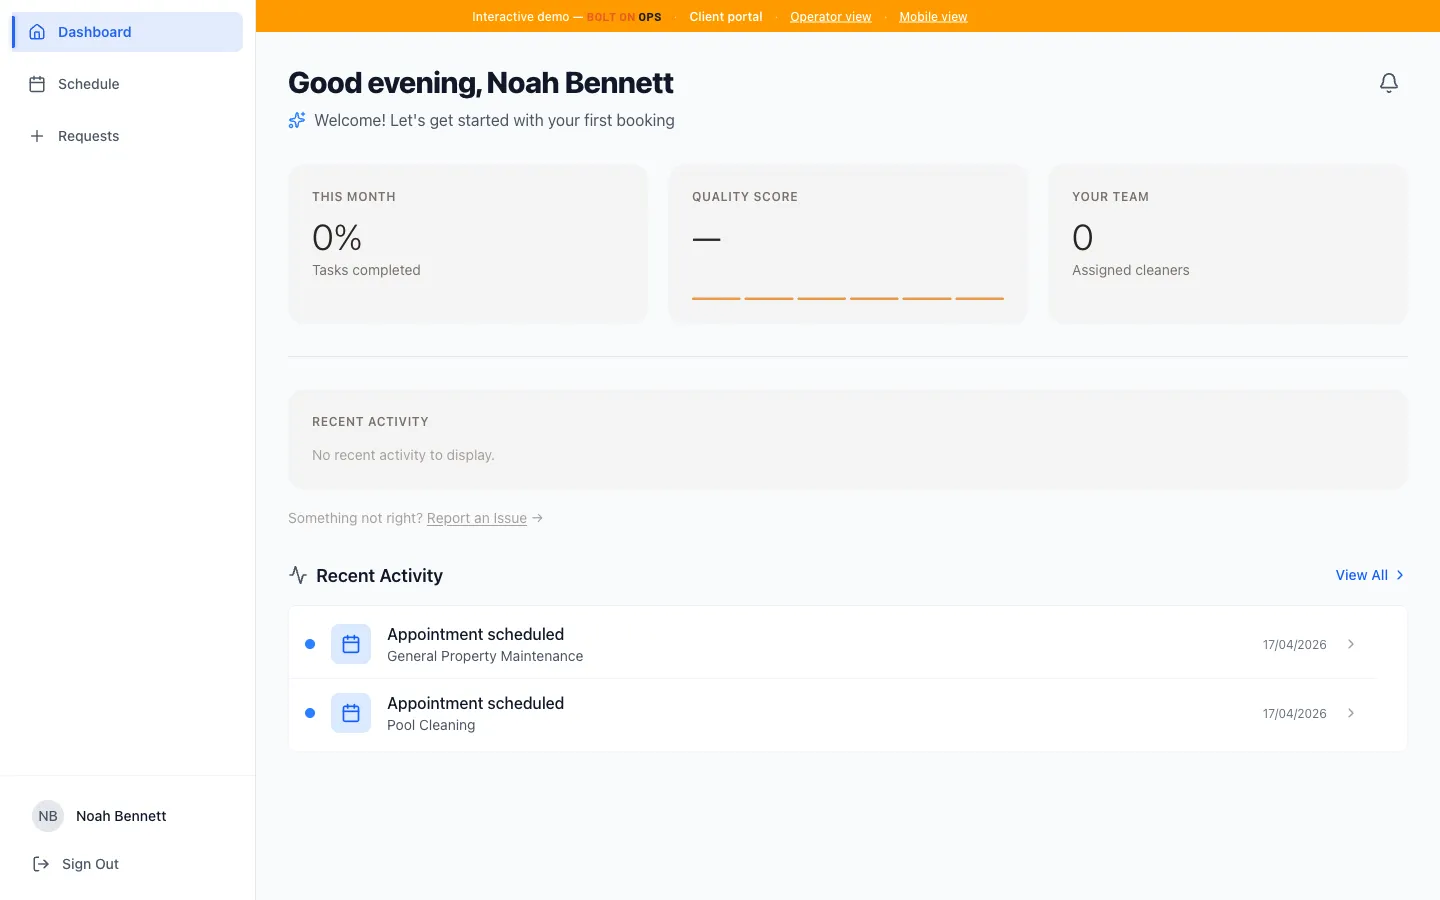This screenshot has height=900, width=1440.
Task: Click the 17/04/2026 date on the Pool Cleaning row
Action: coord(1294,714)
